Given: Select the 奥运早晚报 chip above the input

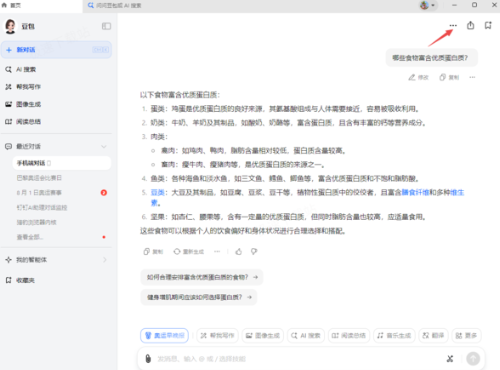Looking at the screenshot, I should [164, 335].
